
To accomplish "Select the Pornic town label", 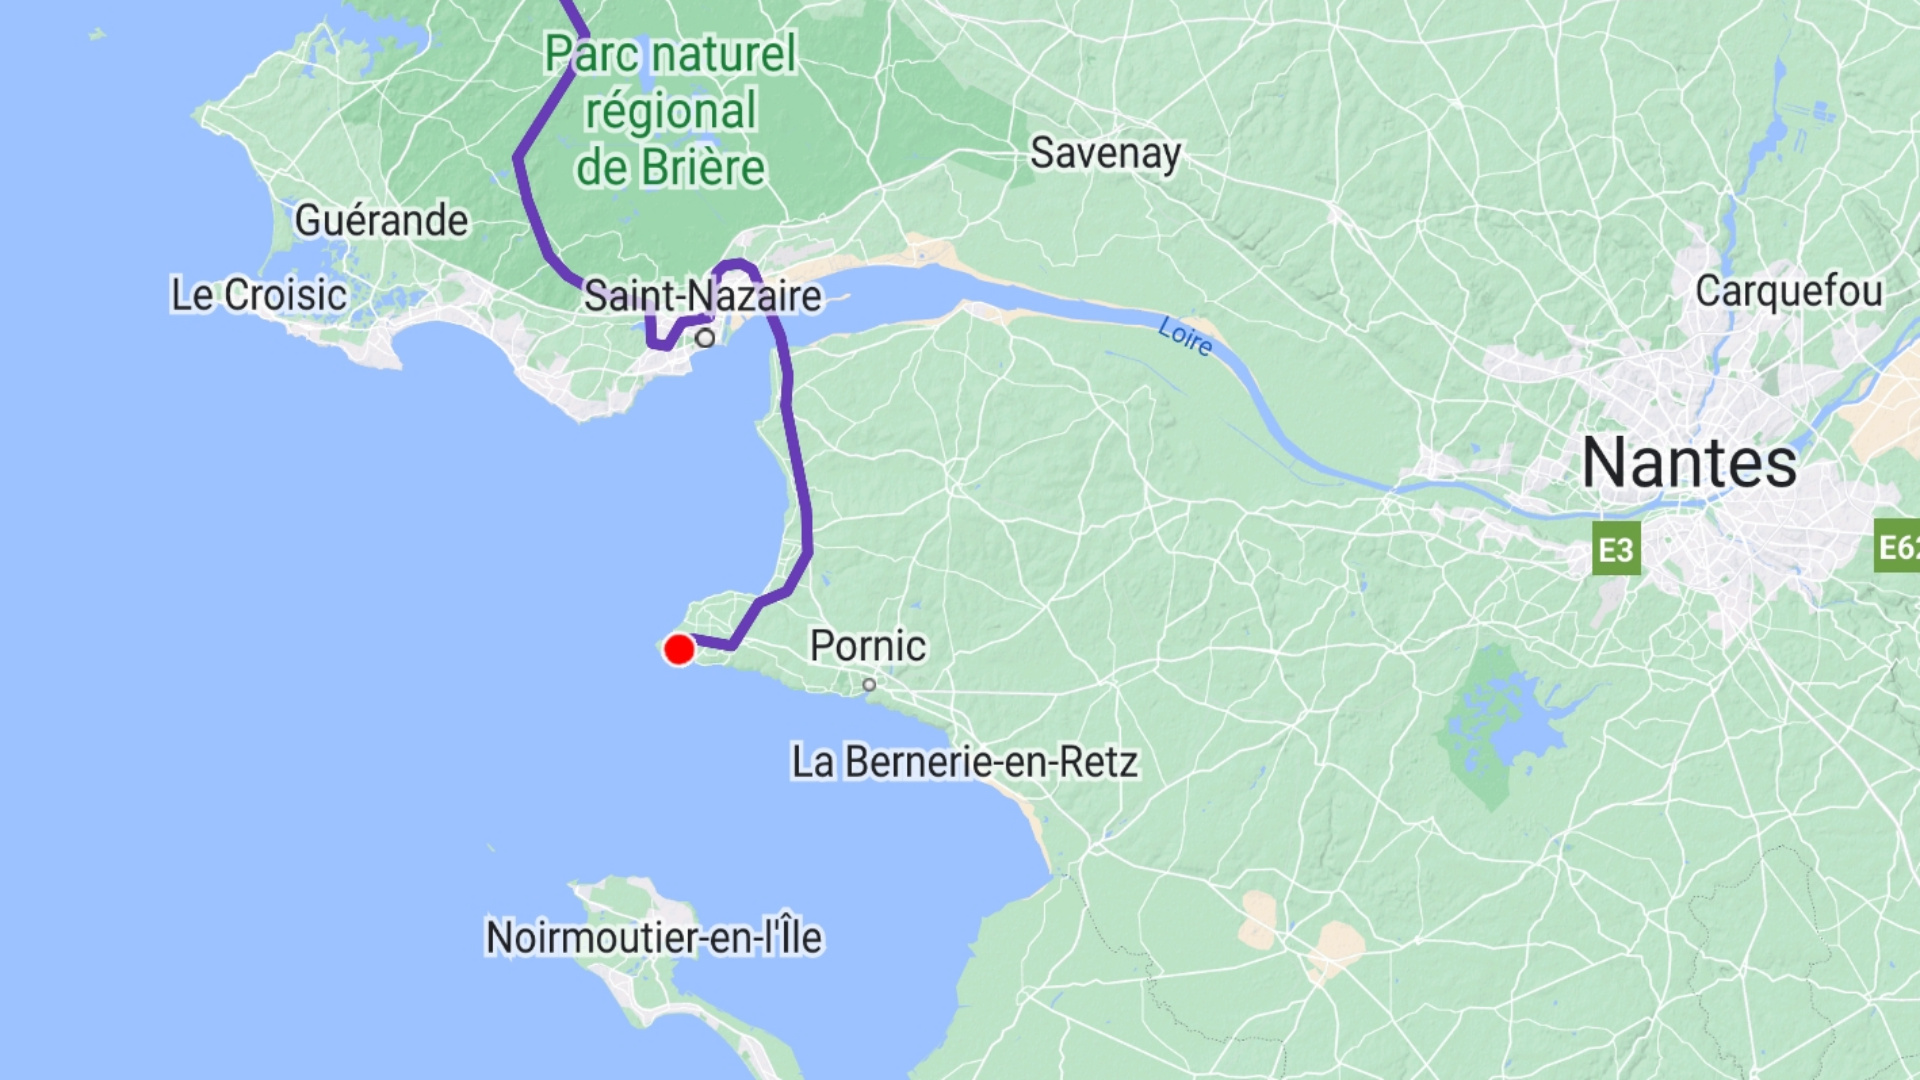I will pyautogui.click(x=867, y=646).
